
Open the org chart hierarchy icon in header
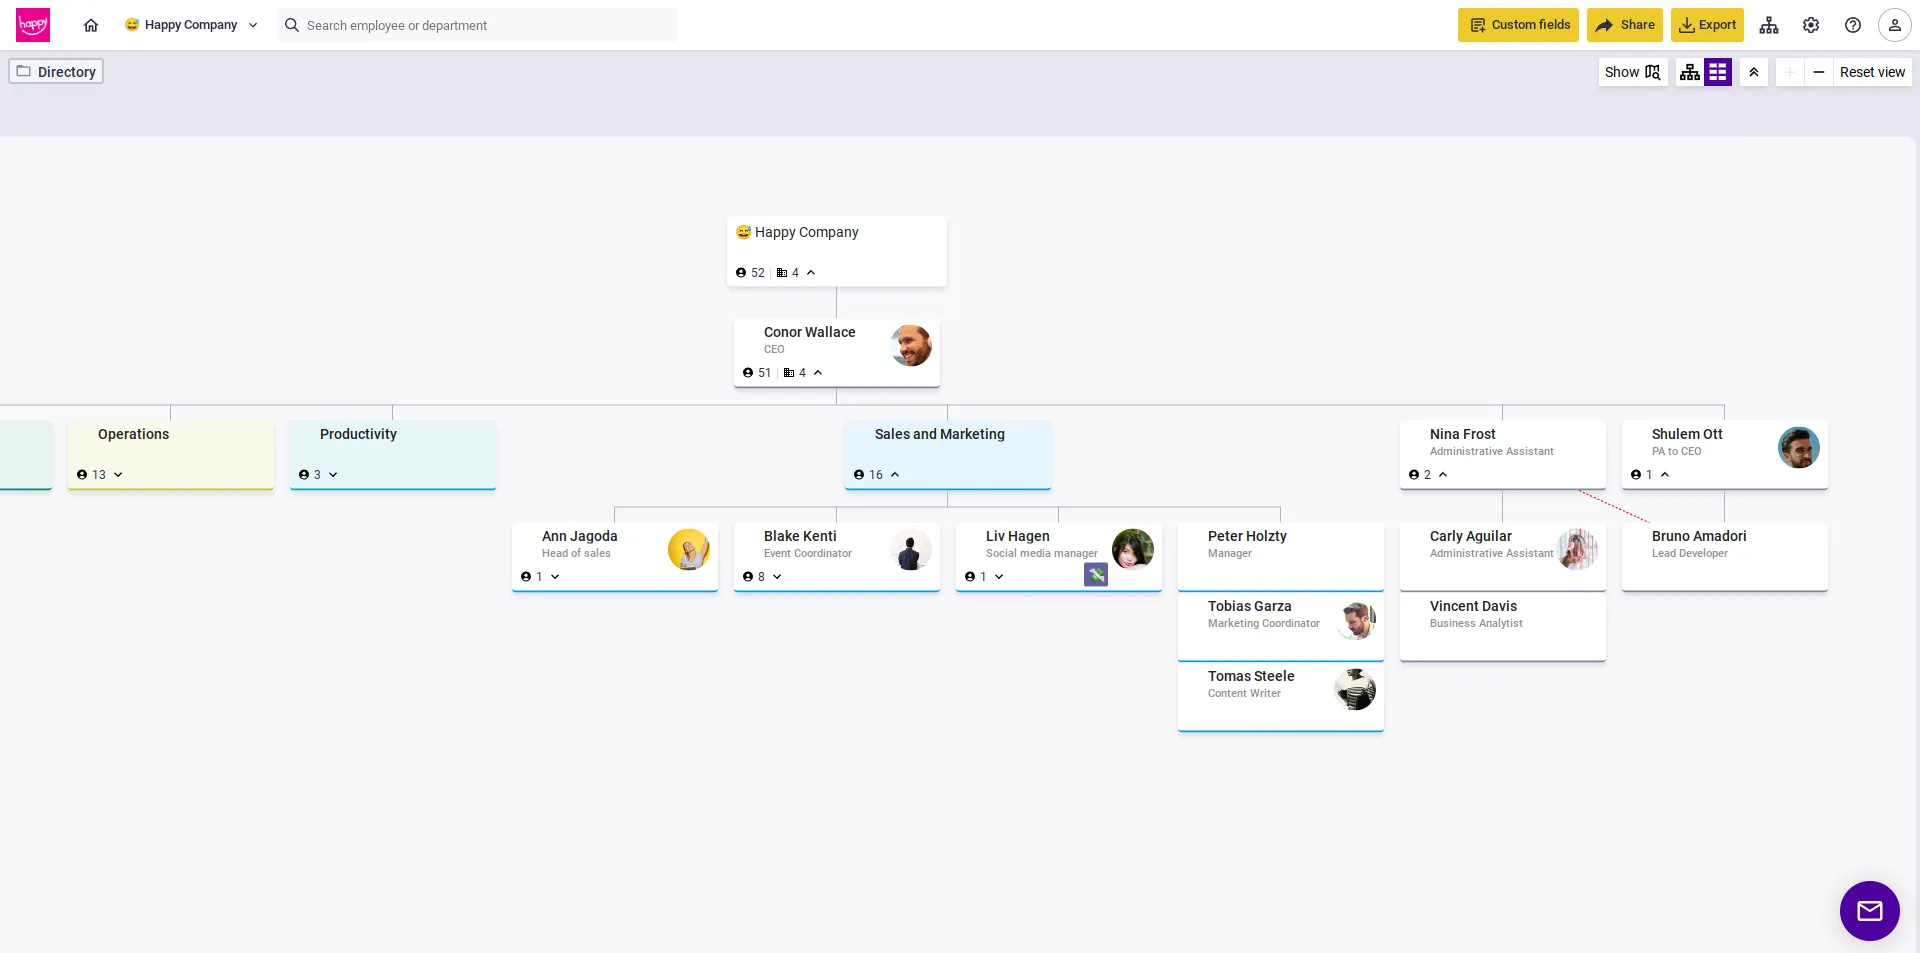(1769, 25)
